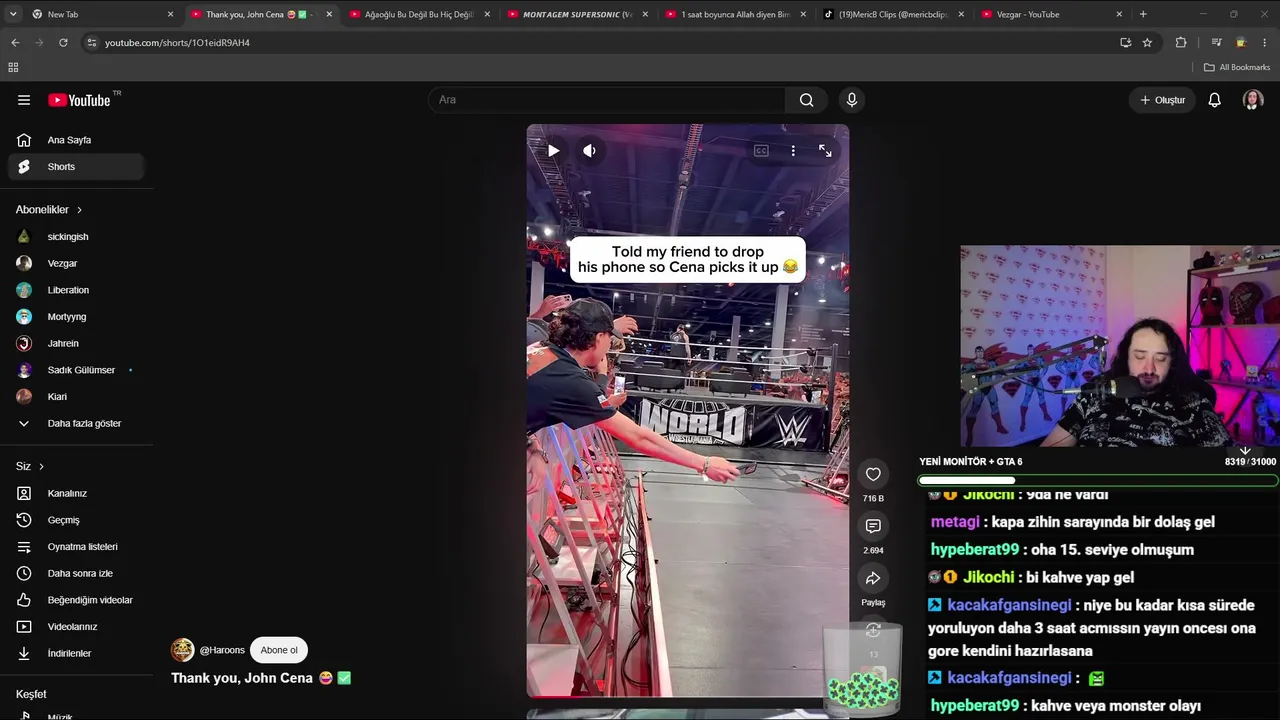Open the Liberation subscription channel

75,290
